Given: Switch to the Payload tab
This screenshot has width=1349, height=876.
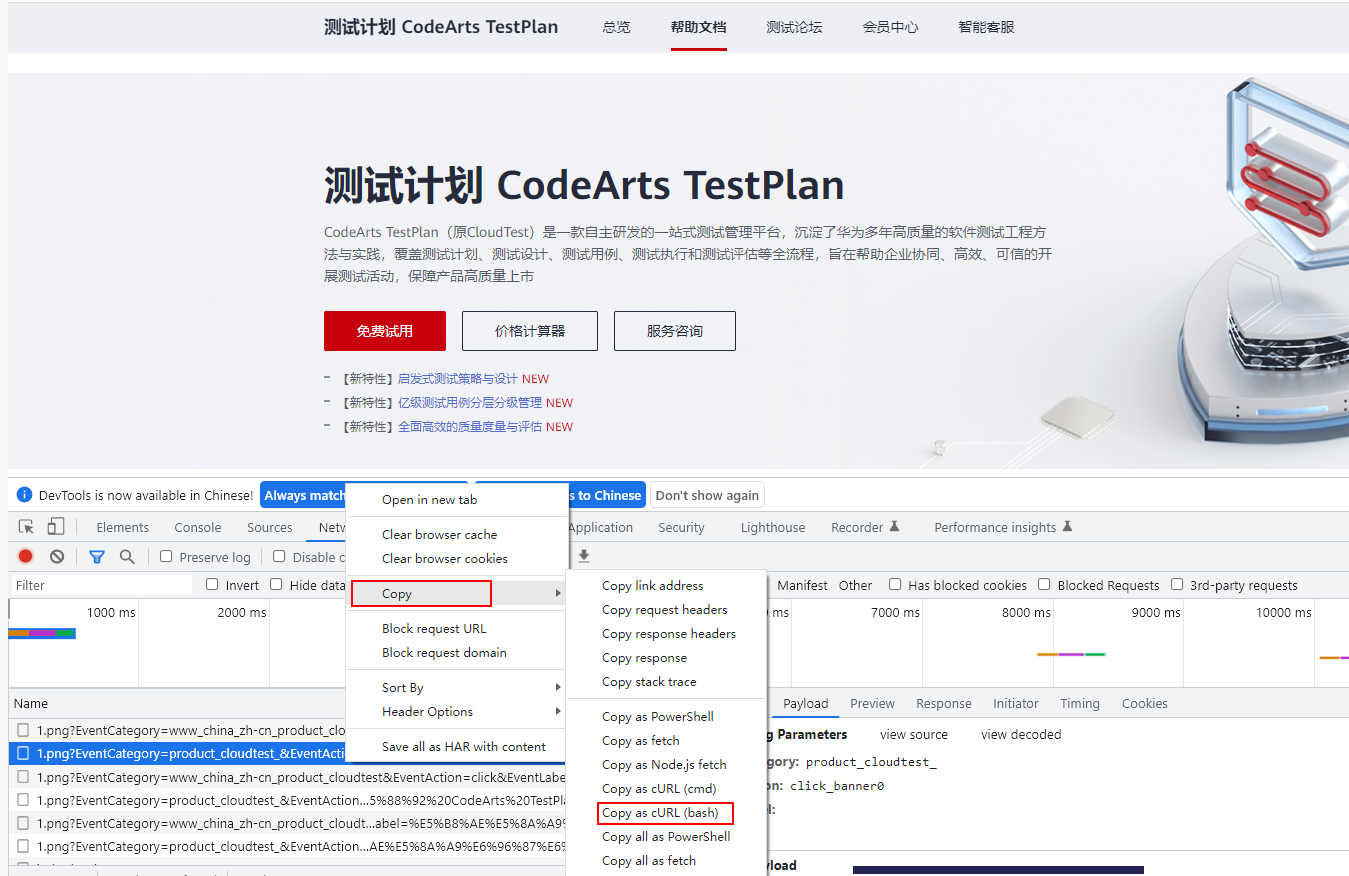Looking at the screenshot, I should [x=805, y=703].
